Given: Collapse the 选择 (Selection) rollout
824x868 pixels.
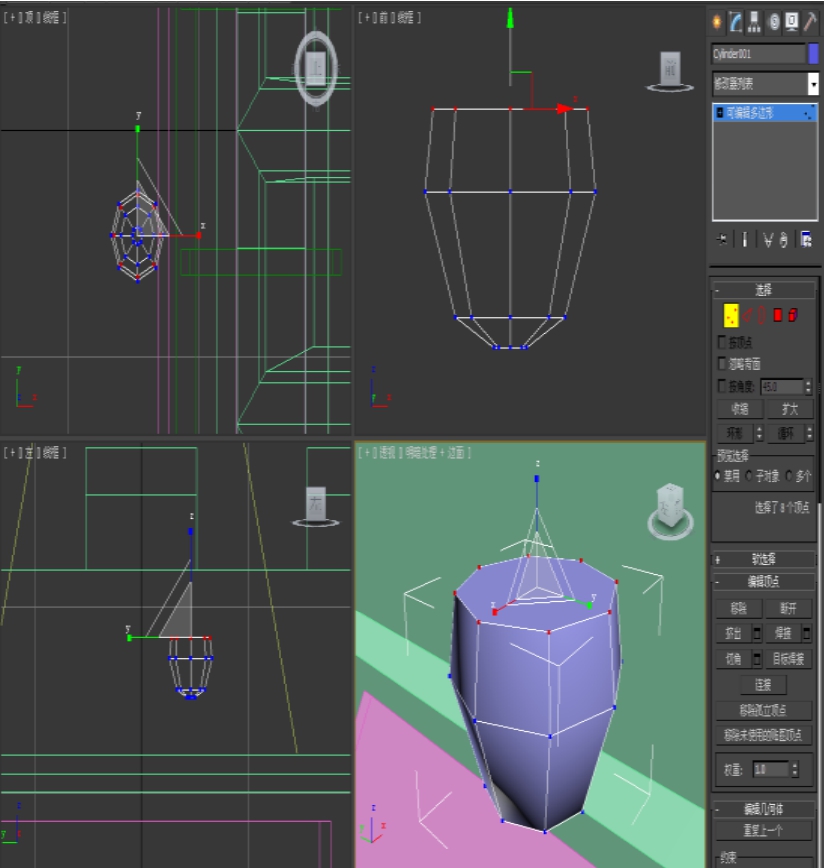Looking at the screenshot, I should (x=764, y=290).
